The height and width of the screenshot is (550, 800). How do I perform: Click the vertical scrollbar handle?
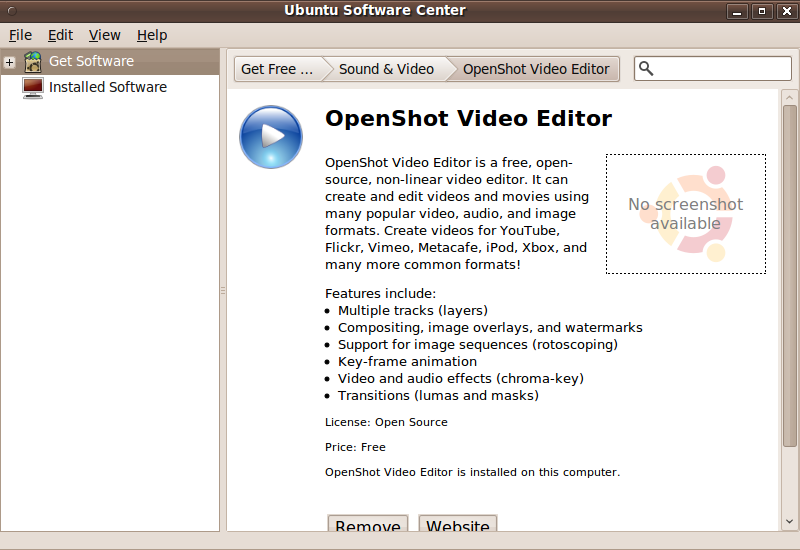coord(789,275)
